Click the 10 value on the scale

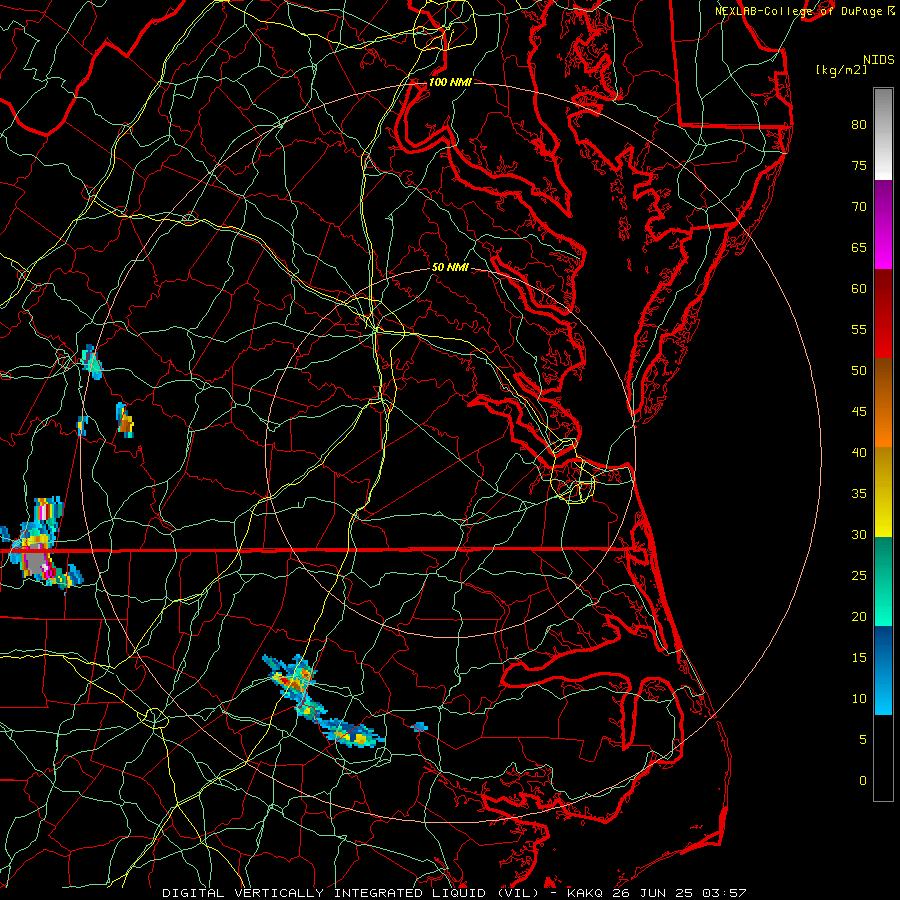pyautogui.click(x=859, y=699)
